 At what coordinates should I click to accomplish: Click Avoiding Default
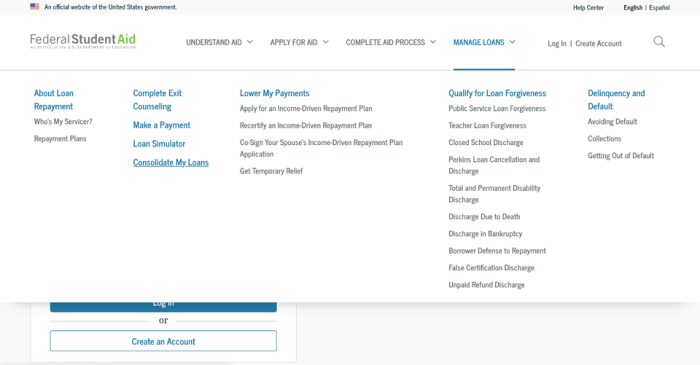click(x=612, y=121)
